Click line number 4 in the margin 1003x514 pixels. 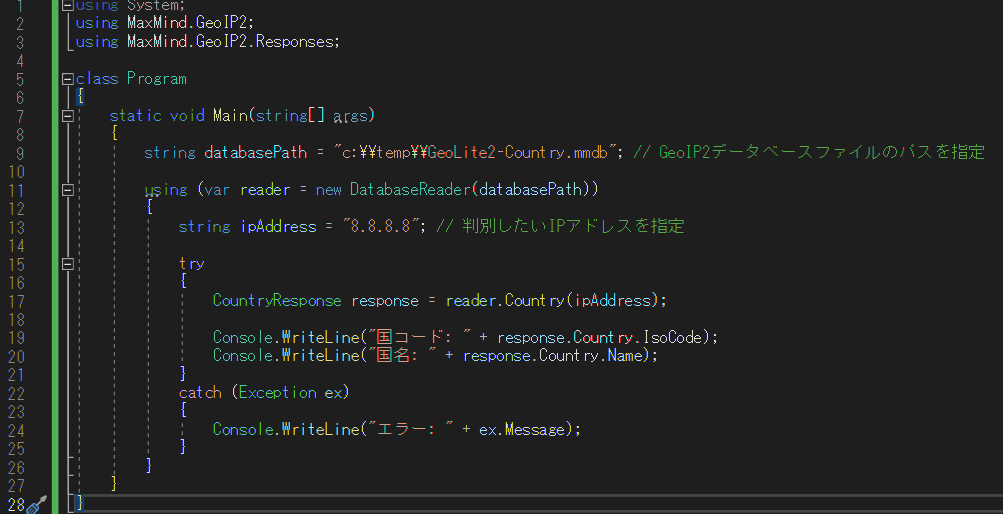coord(19,61)
